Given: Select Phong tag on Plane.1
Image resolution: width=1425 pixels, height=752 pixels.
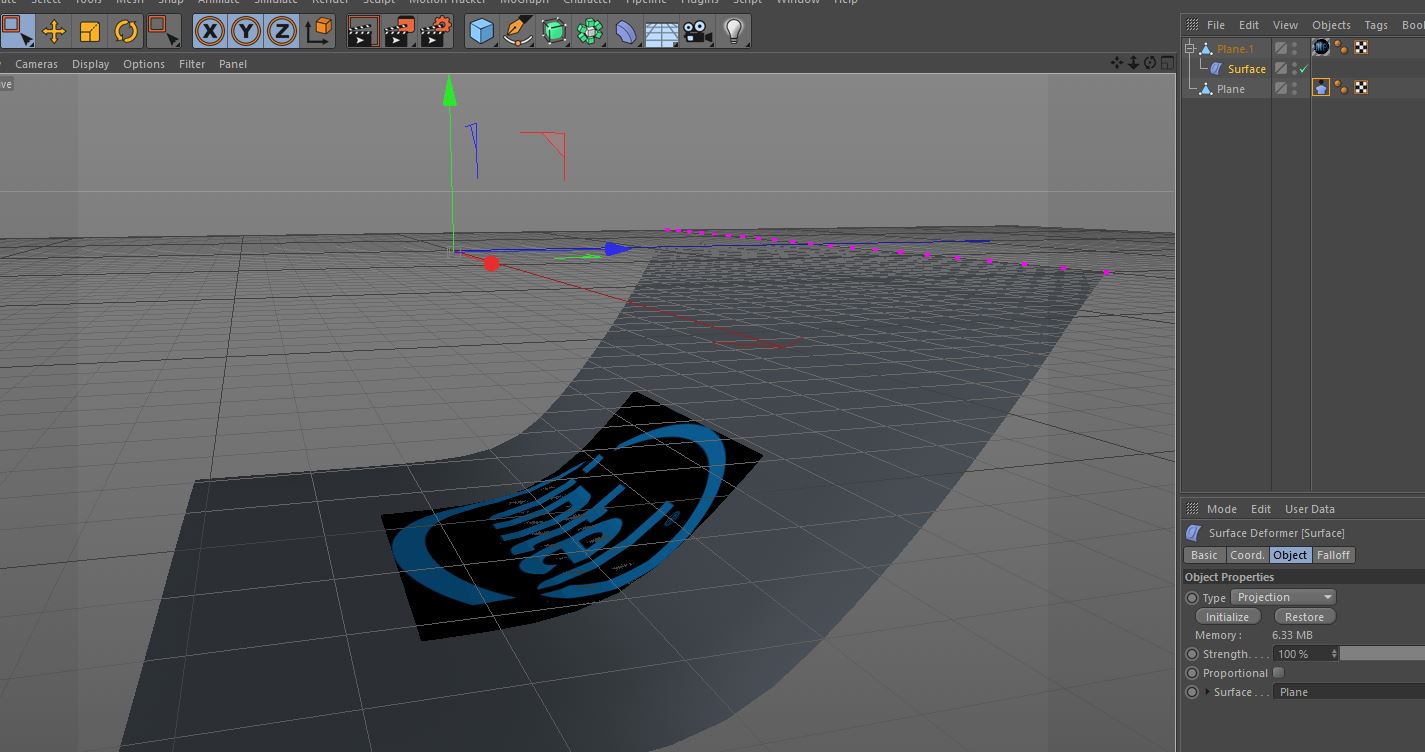Looking at the screenshot, I should [x=1341, y=47].
